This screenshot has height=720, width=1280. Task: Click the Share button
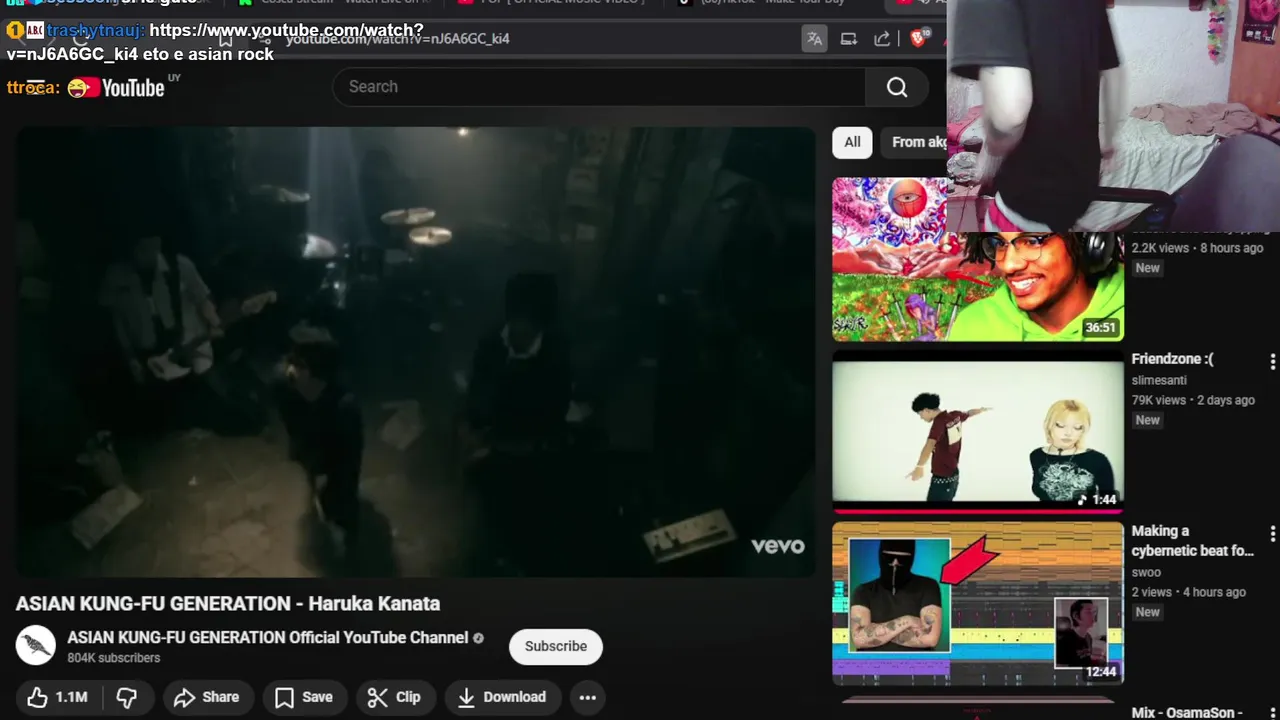pyautogui.click(x=207, y=697)
